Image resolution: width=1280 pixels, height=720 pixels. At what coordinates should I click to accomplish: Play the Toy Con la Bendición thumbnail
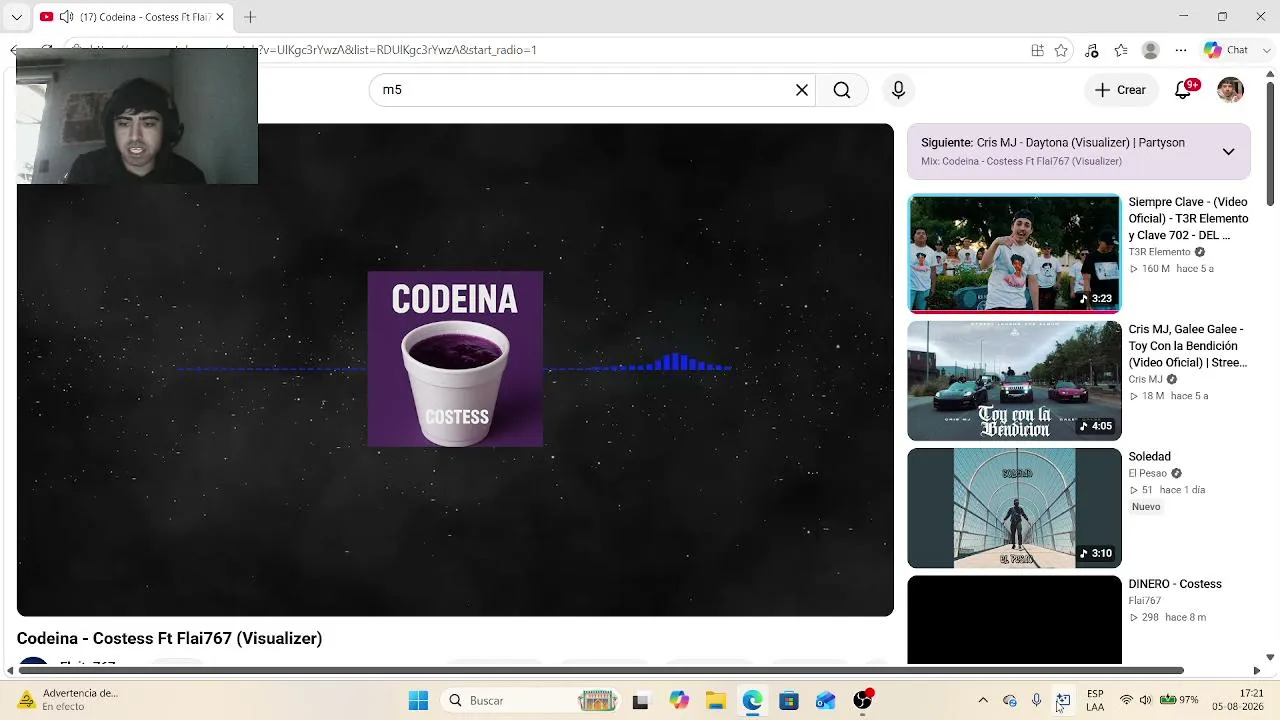point(1014,381)
